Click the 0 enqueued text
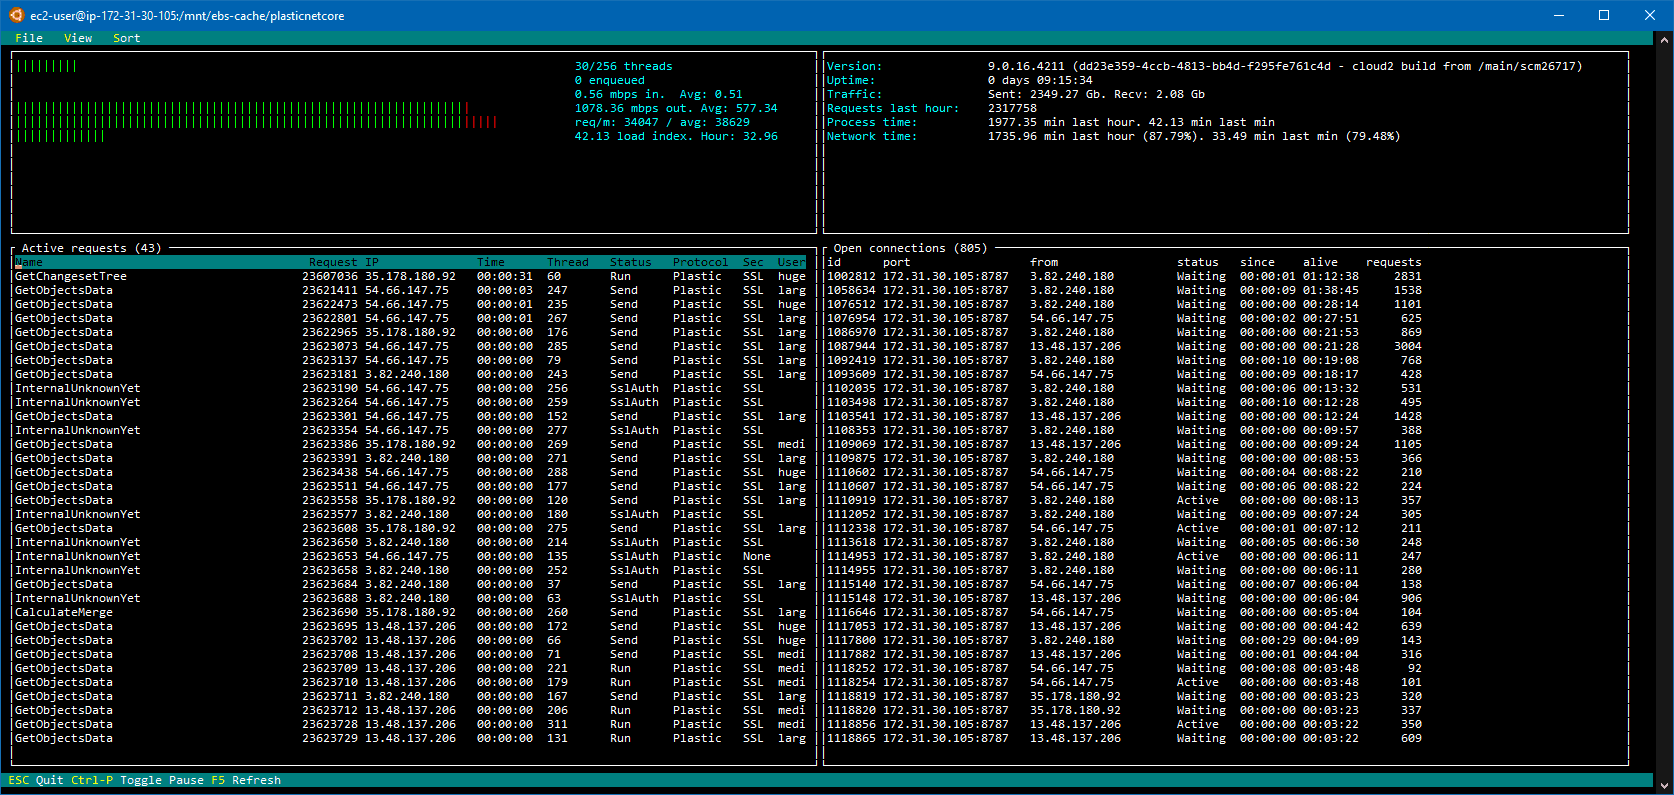This screenshot has width=1674, height=795. [609, 80]
